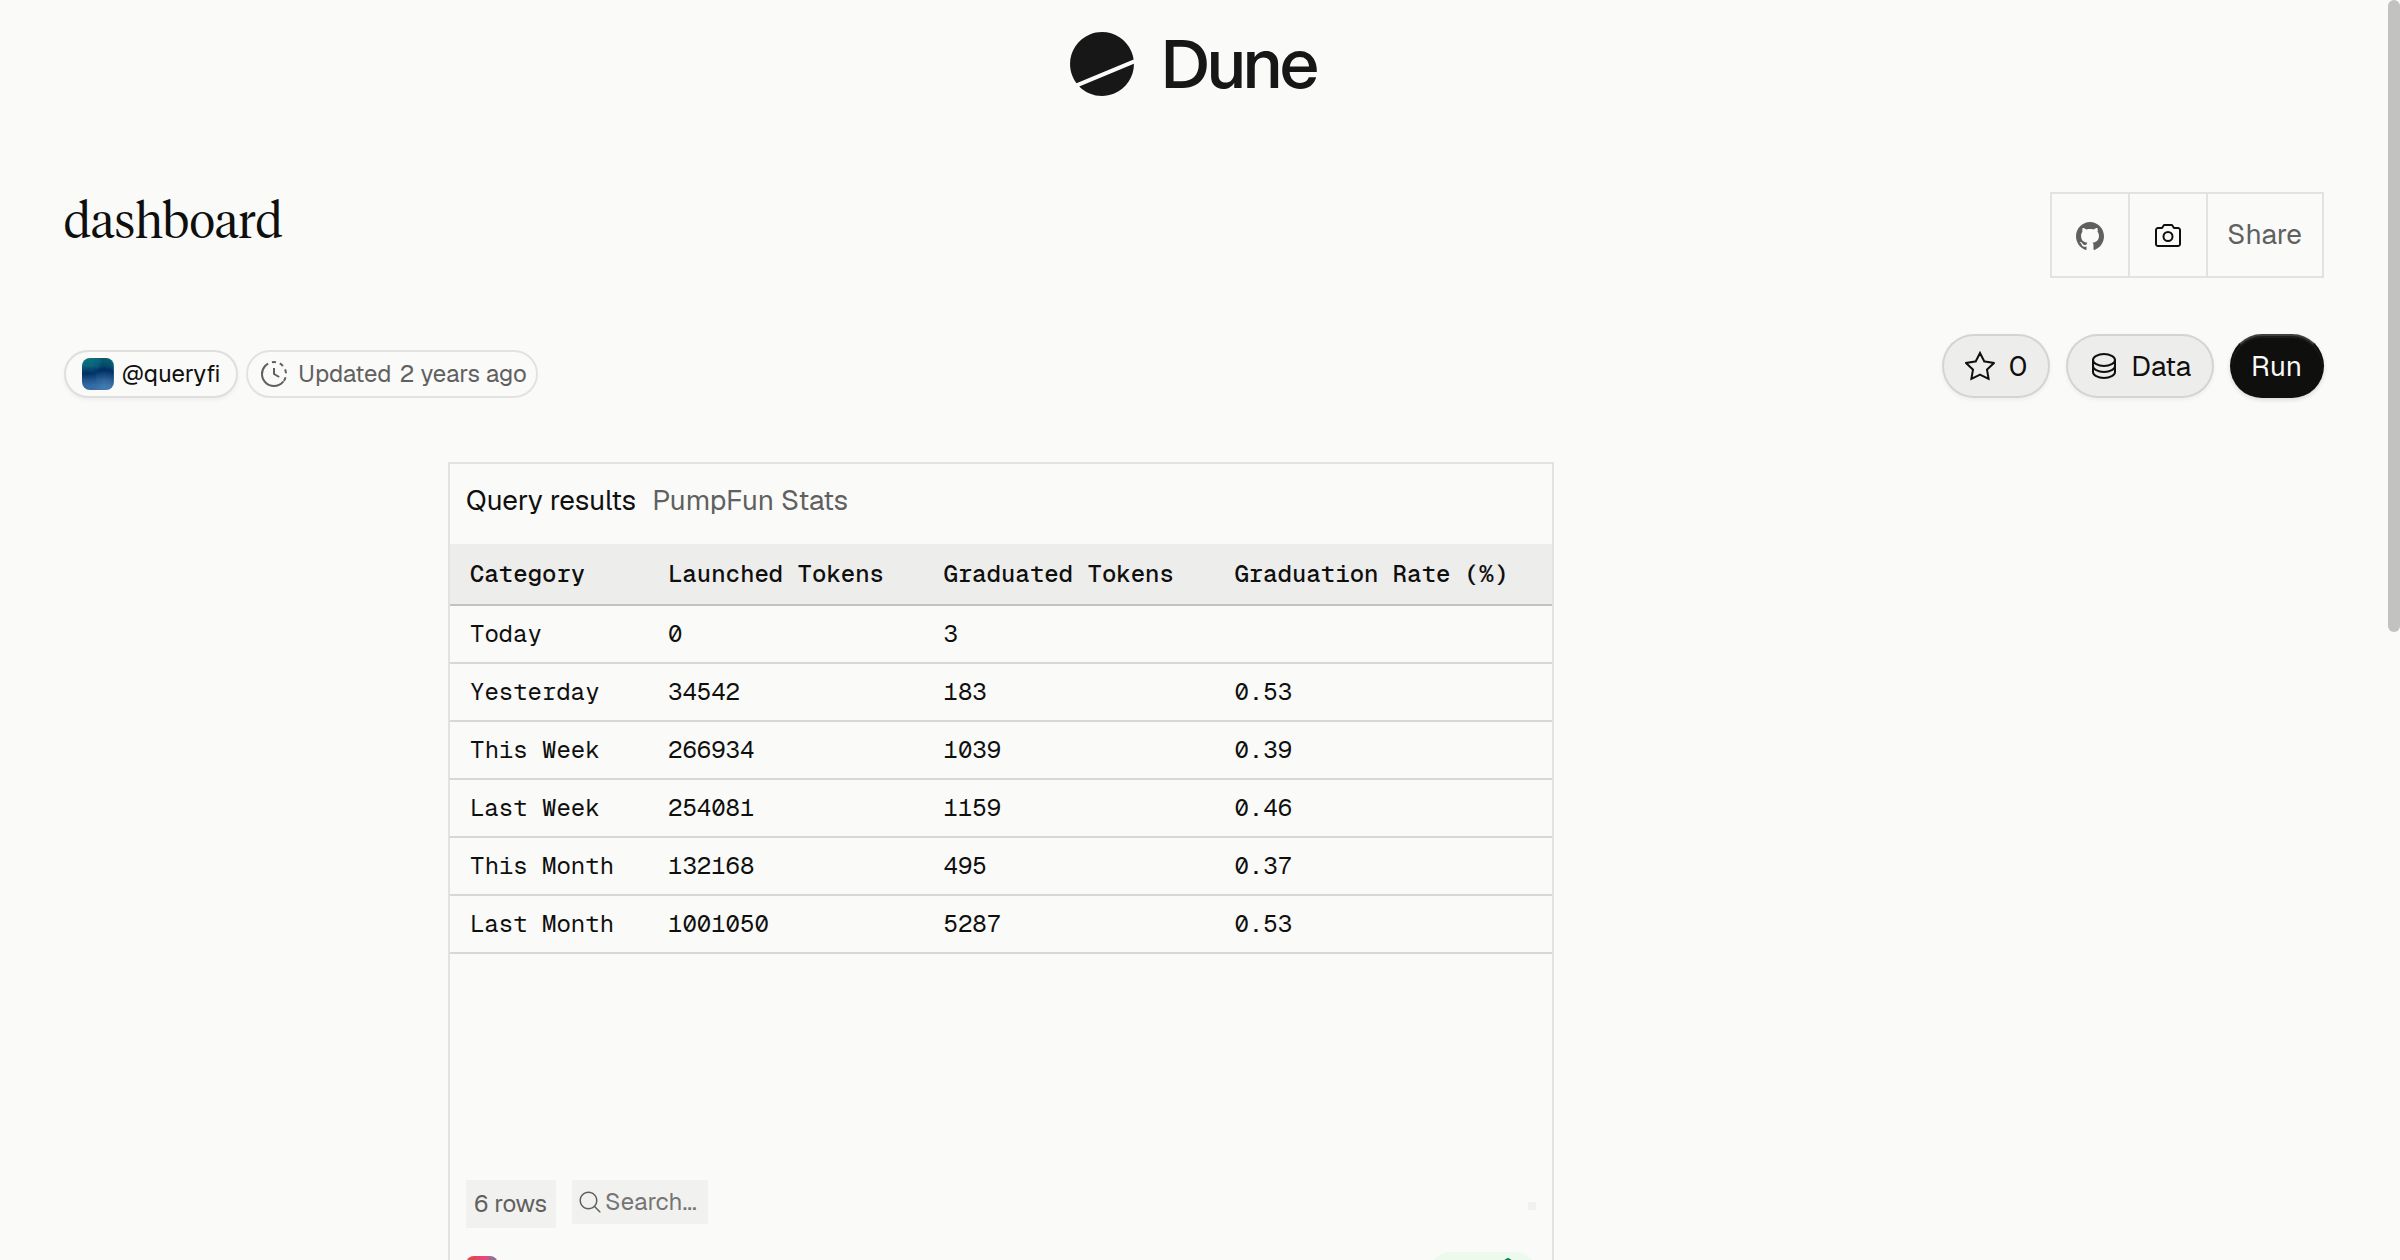Click the 0.37 graduation rate cell
Viewport: 2400px width, 1260px height.
(1263, 866)
